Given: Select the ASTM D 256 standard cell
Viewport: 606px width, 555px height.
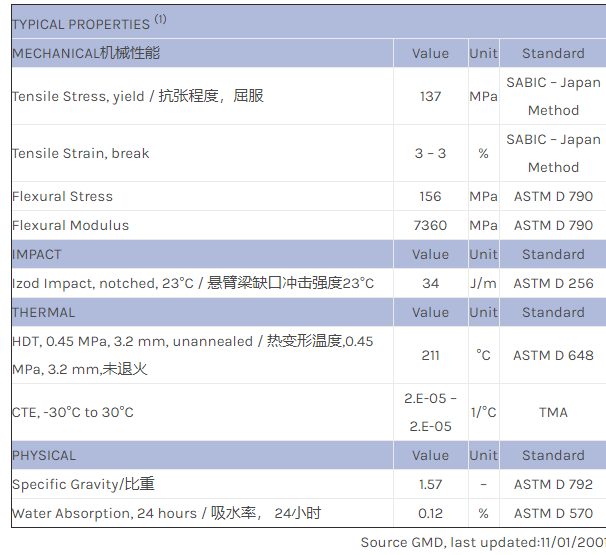Looking at the screenshot, I should (553, 283).
